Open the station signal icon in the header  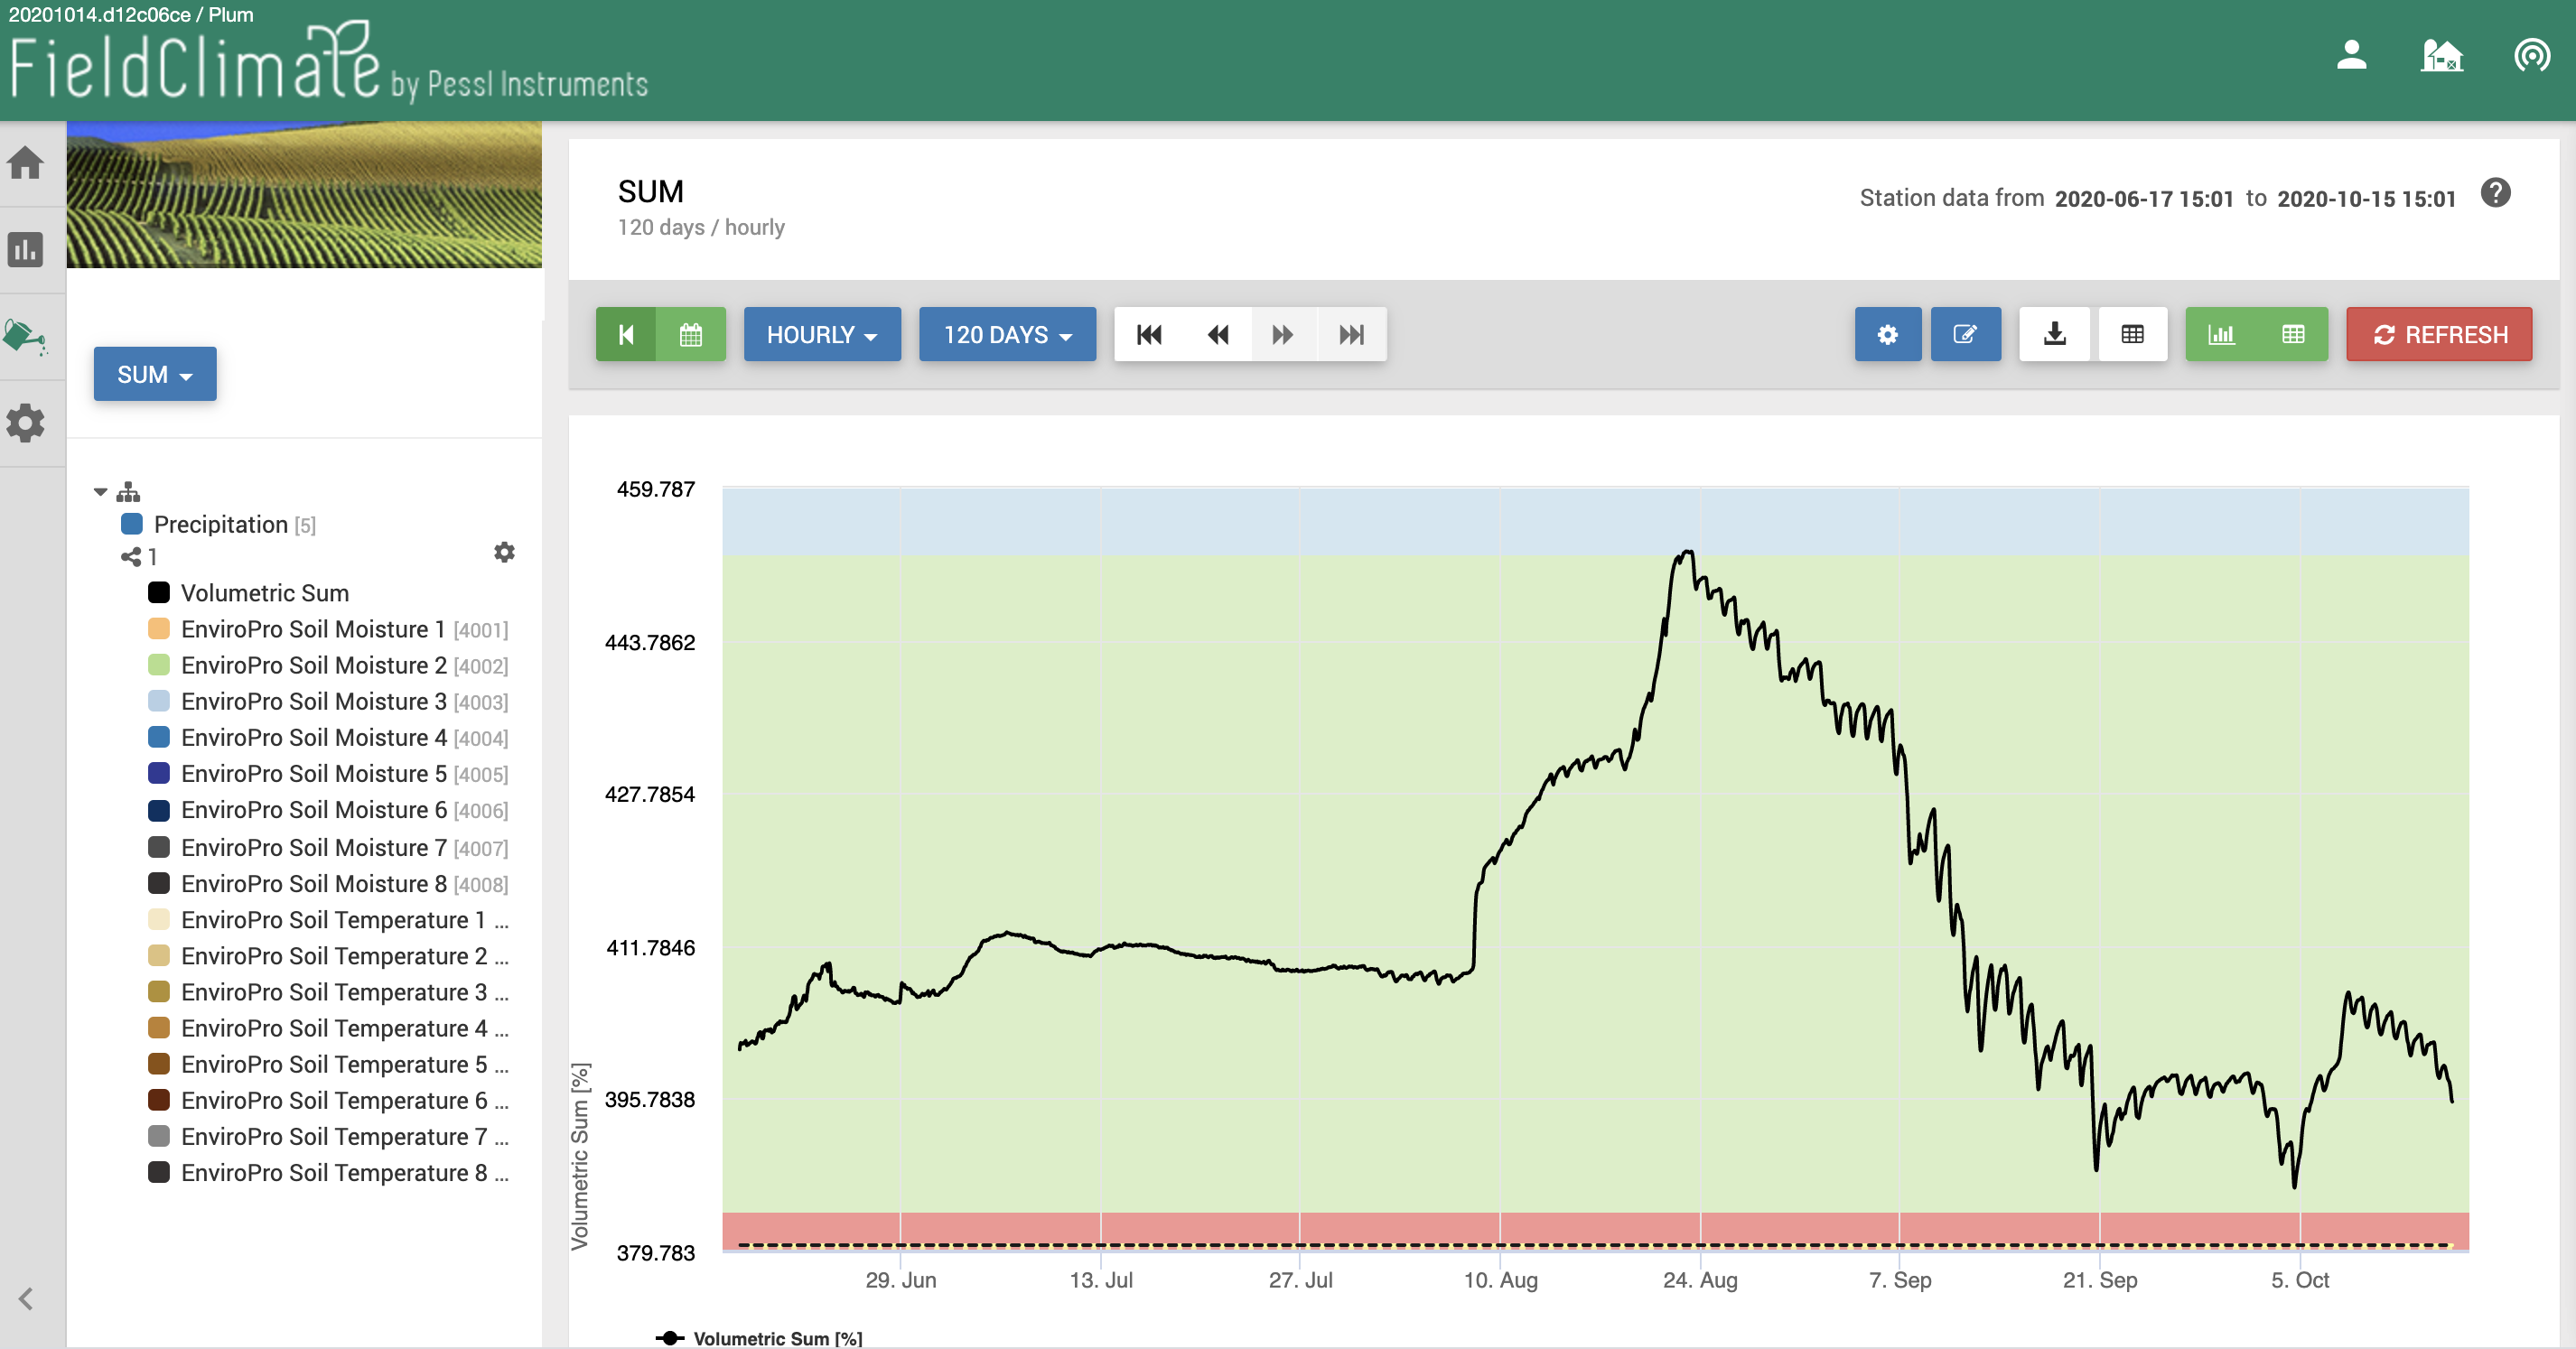click(x=2531, y=55)
